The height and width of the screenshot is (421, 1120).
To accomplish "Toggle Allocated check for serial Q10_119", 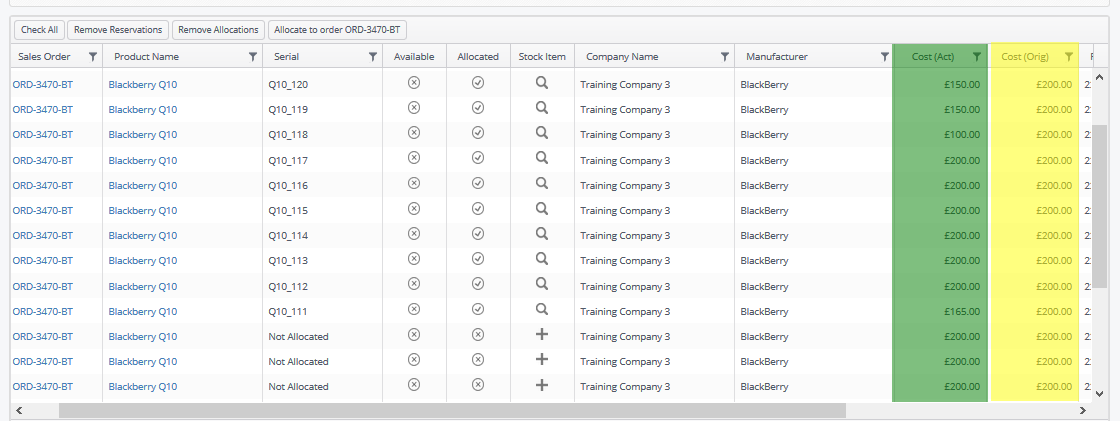I will [x=478, y=108].
